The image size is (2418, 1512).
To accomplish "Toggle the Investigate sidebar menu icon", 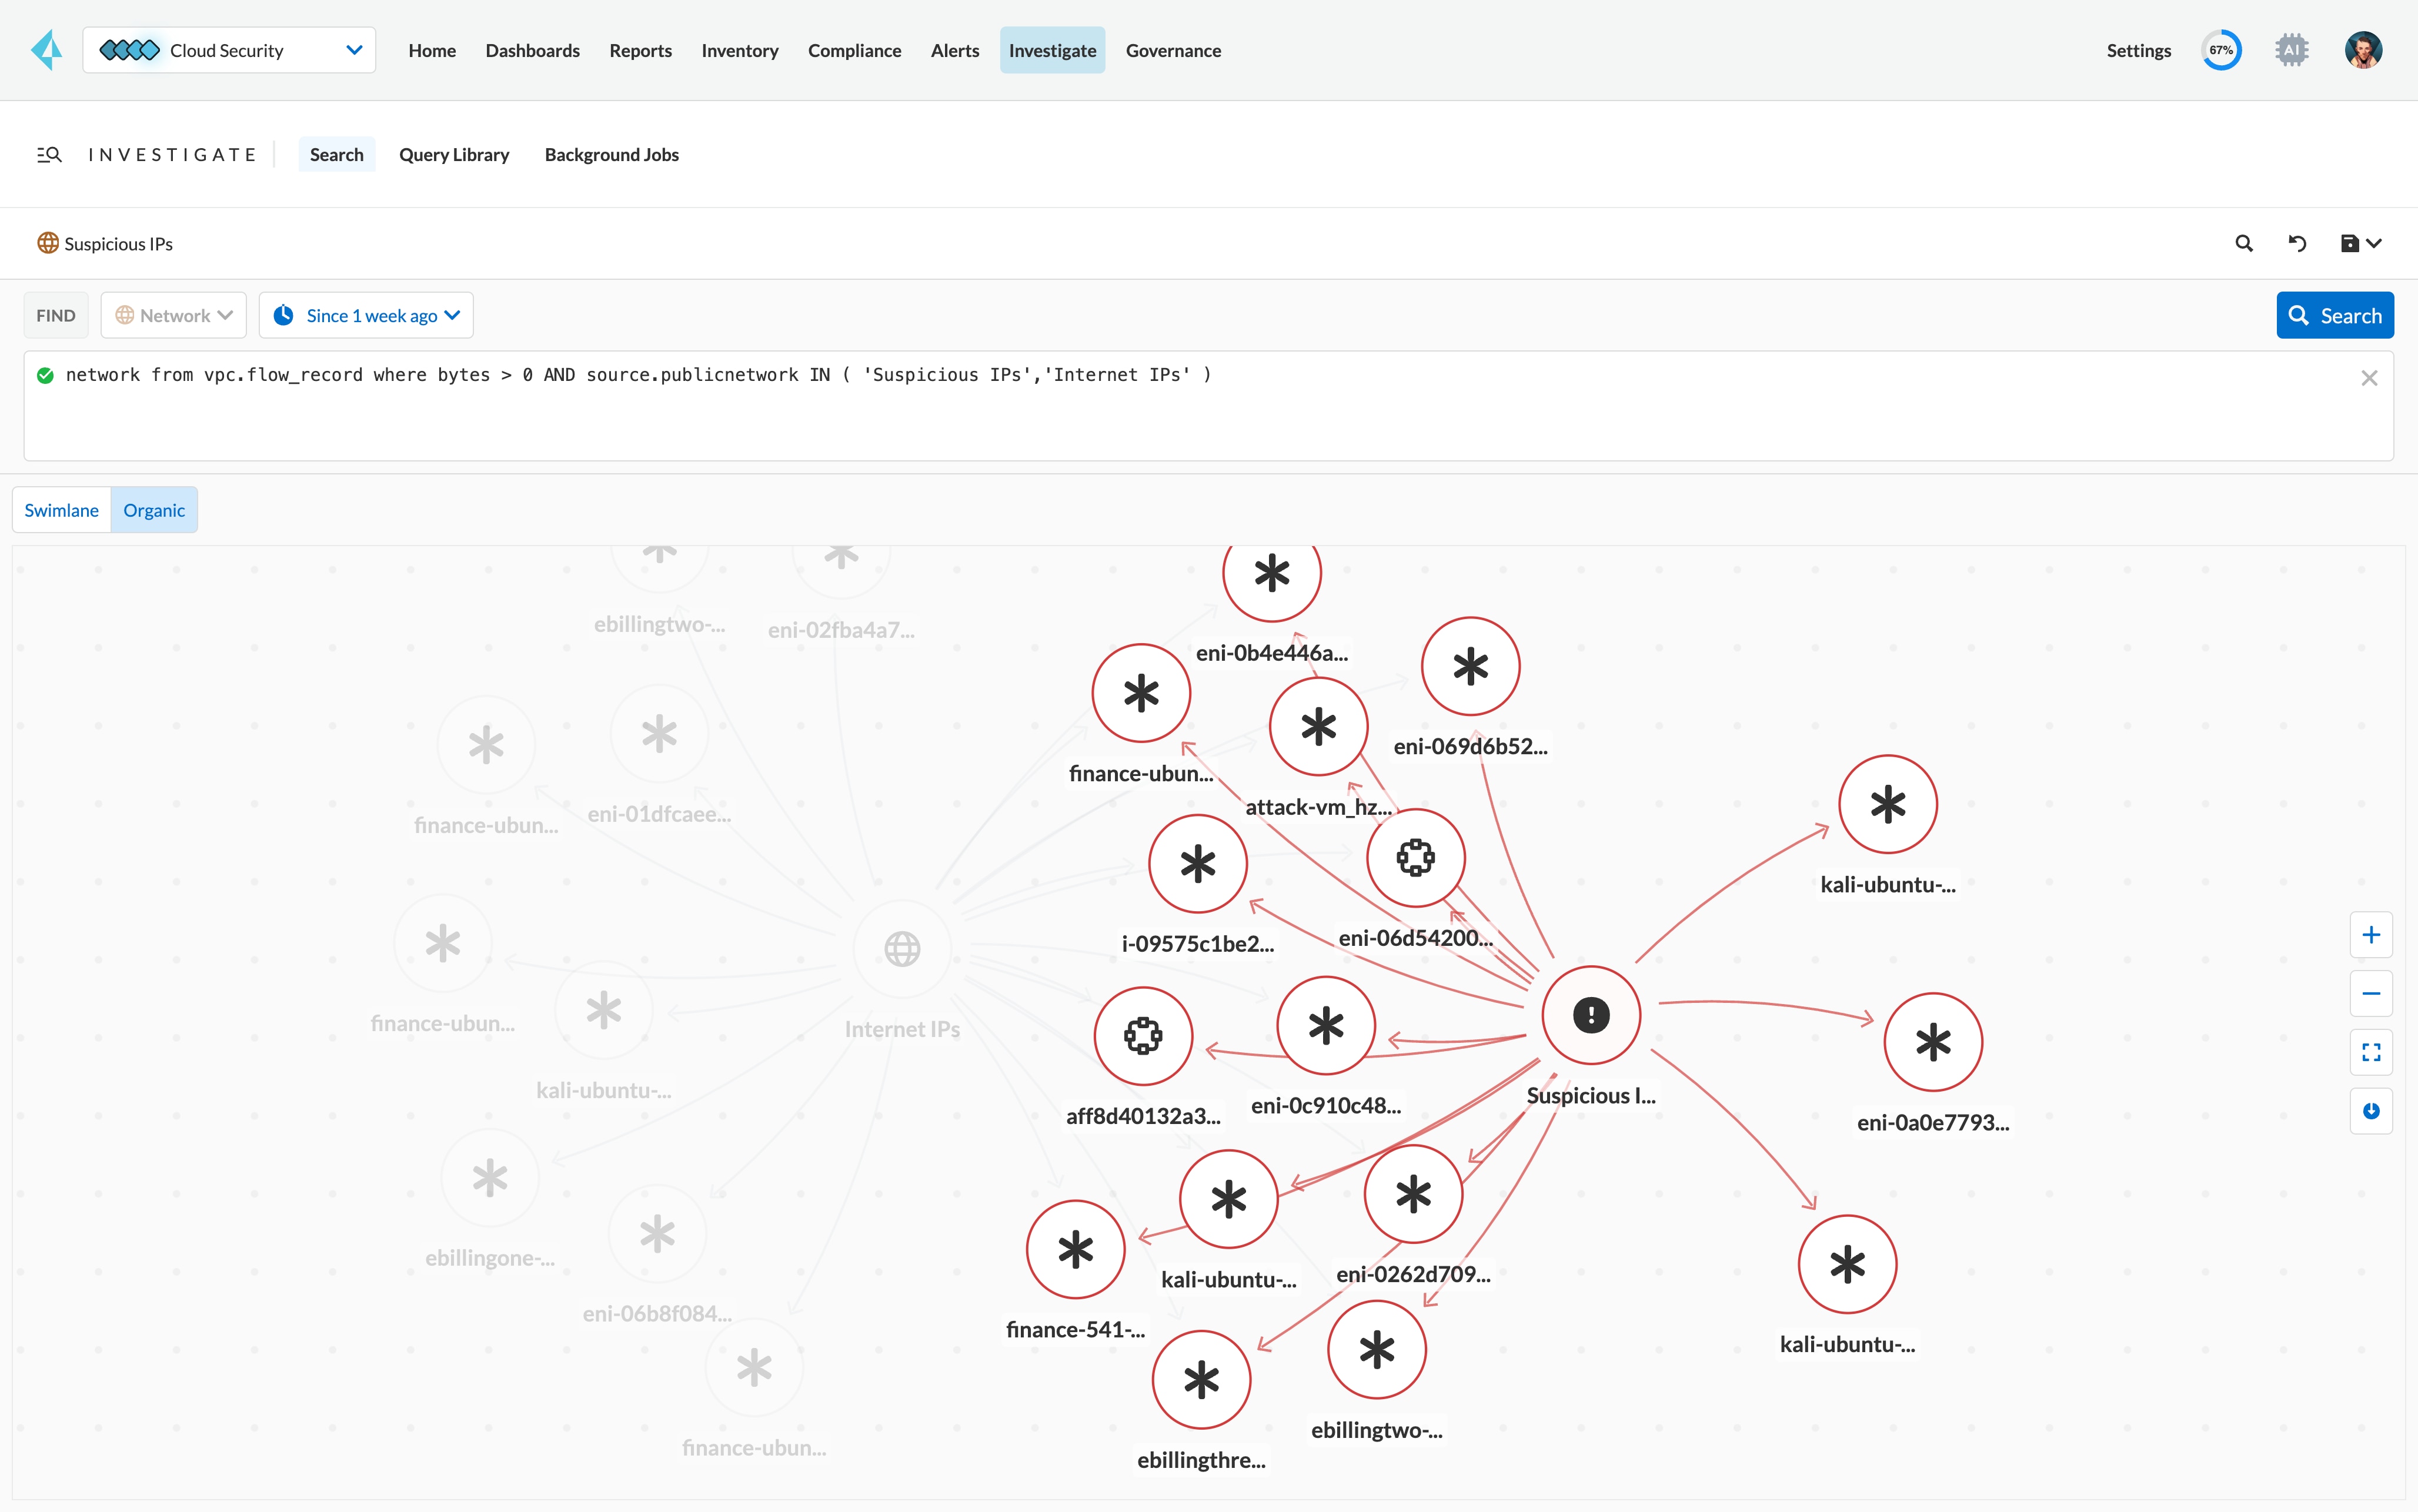I will (x=49, y=155).
